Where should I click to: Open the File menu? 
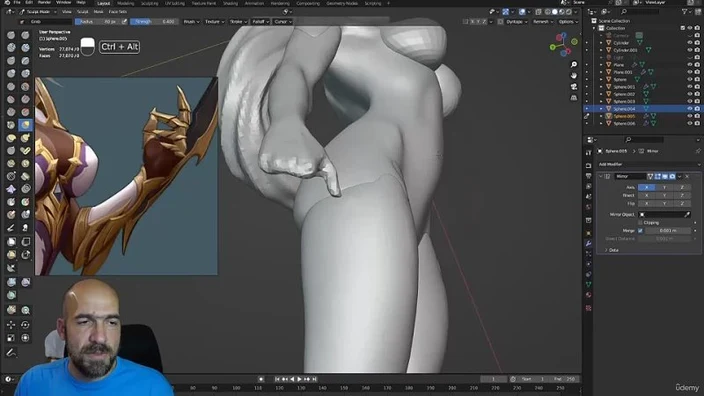[17, 3]
